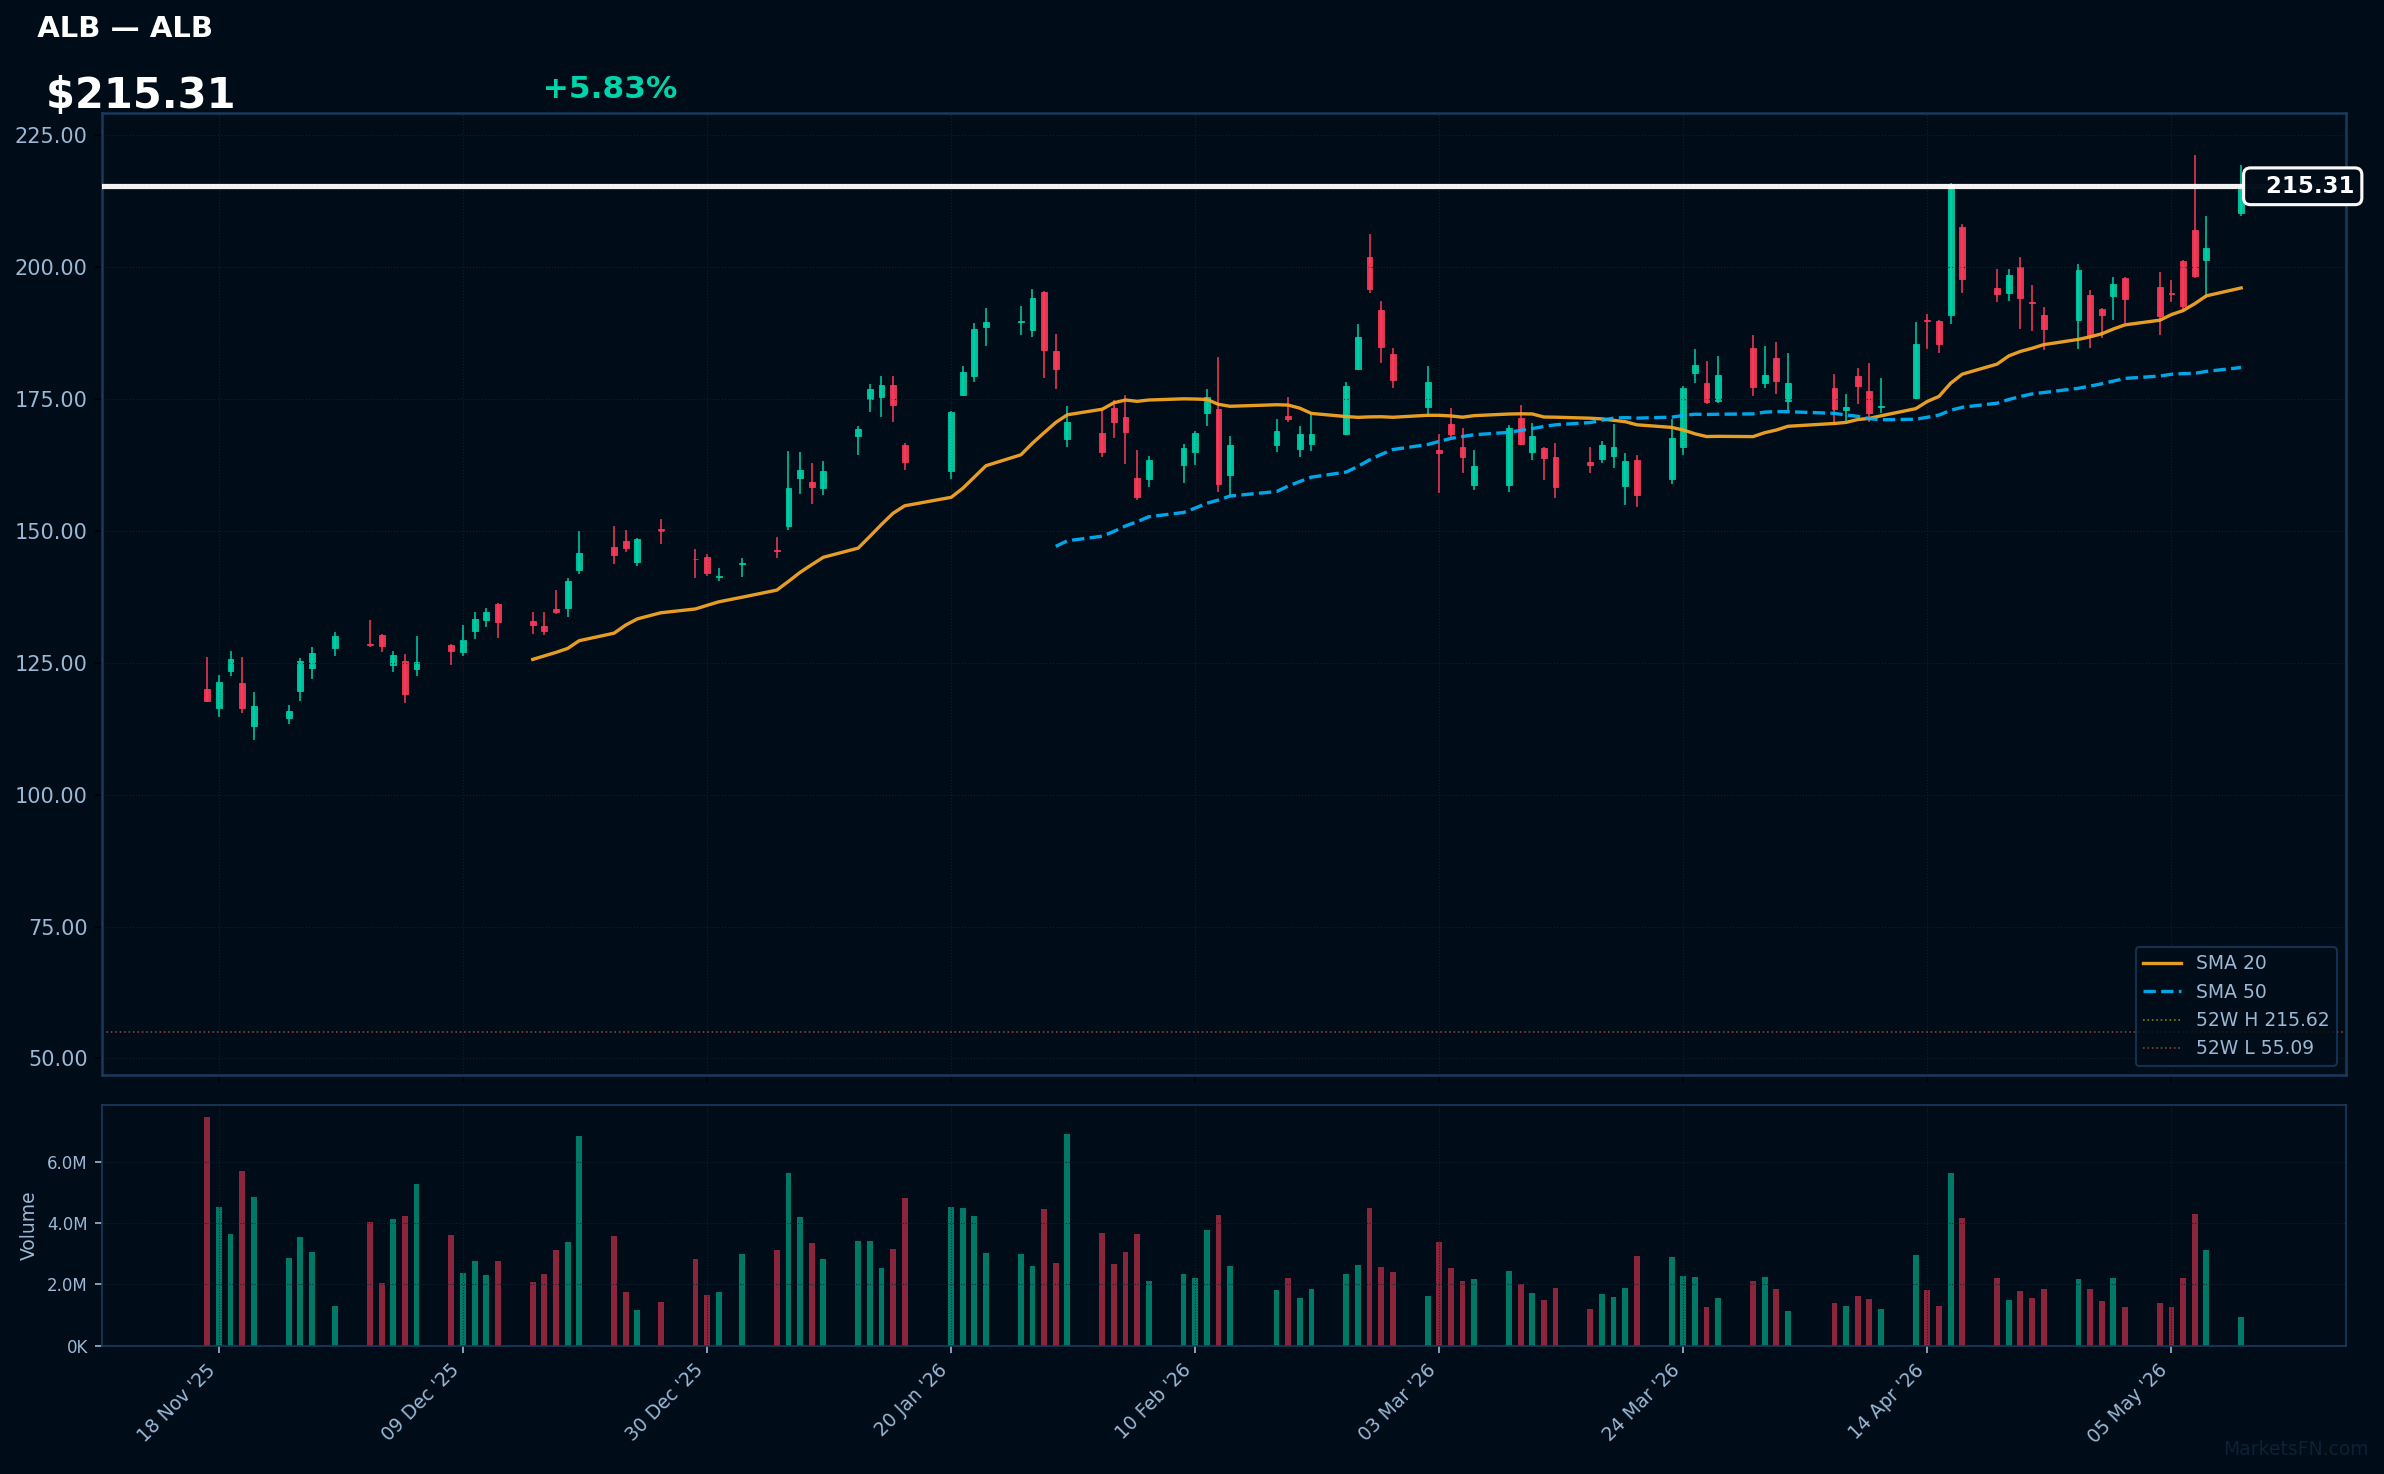Click the 20 Jan '26 date label
The image size is (2384, 1474).
[x=910, y=1402]
